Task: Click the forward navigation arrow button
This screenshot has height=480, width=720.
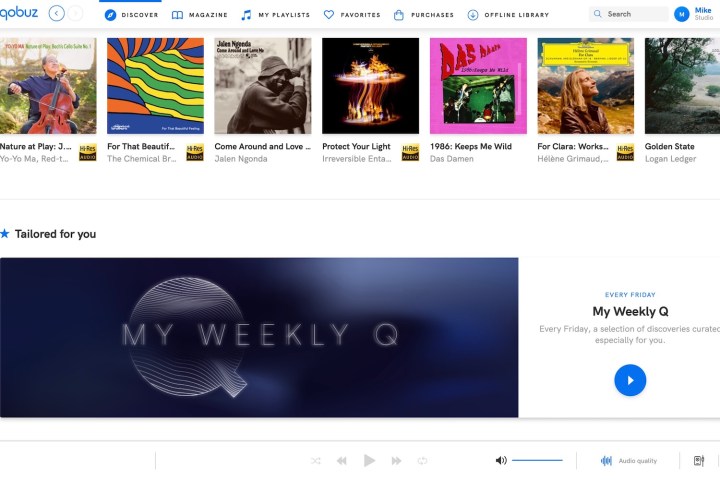Action: pos(75,13)
